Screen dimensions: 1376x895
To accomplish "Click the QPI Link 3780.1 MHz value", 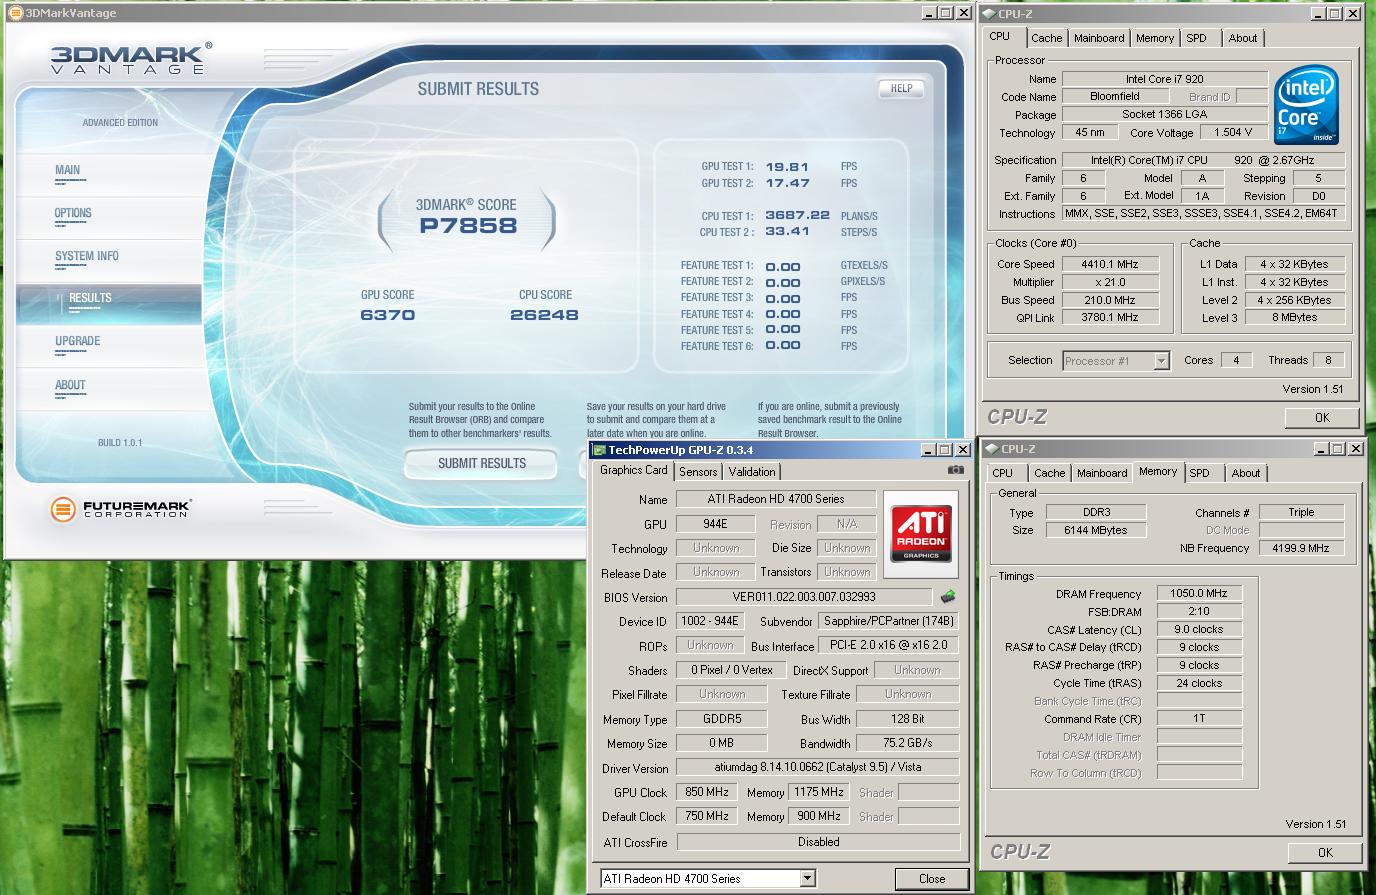I will [1109, 317].
